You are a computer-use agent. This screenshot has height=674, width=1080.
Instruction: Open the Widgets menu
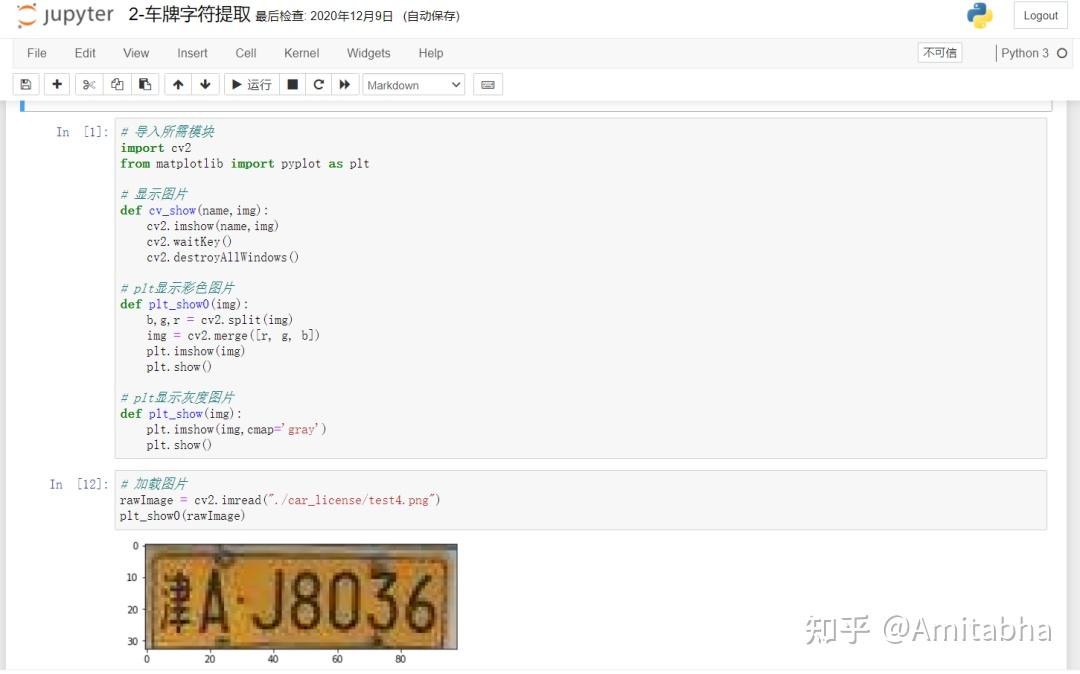tap(368, 53)
